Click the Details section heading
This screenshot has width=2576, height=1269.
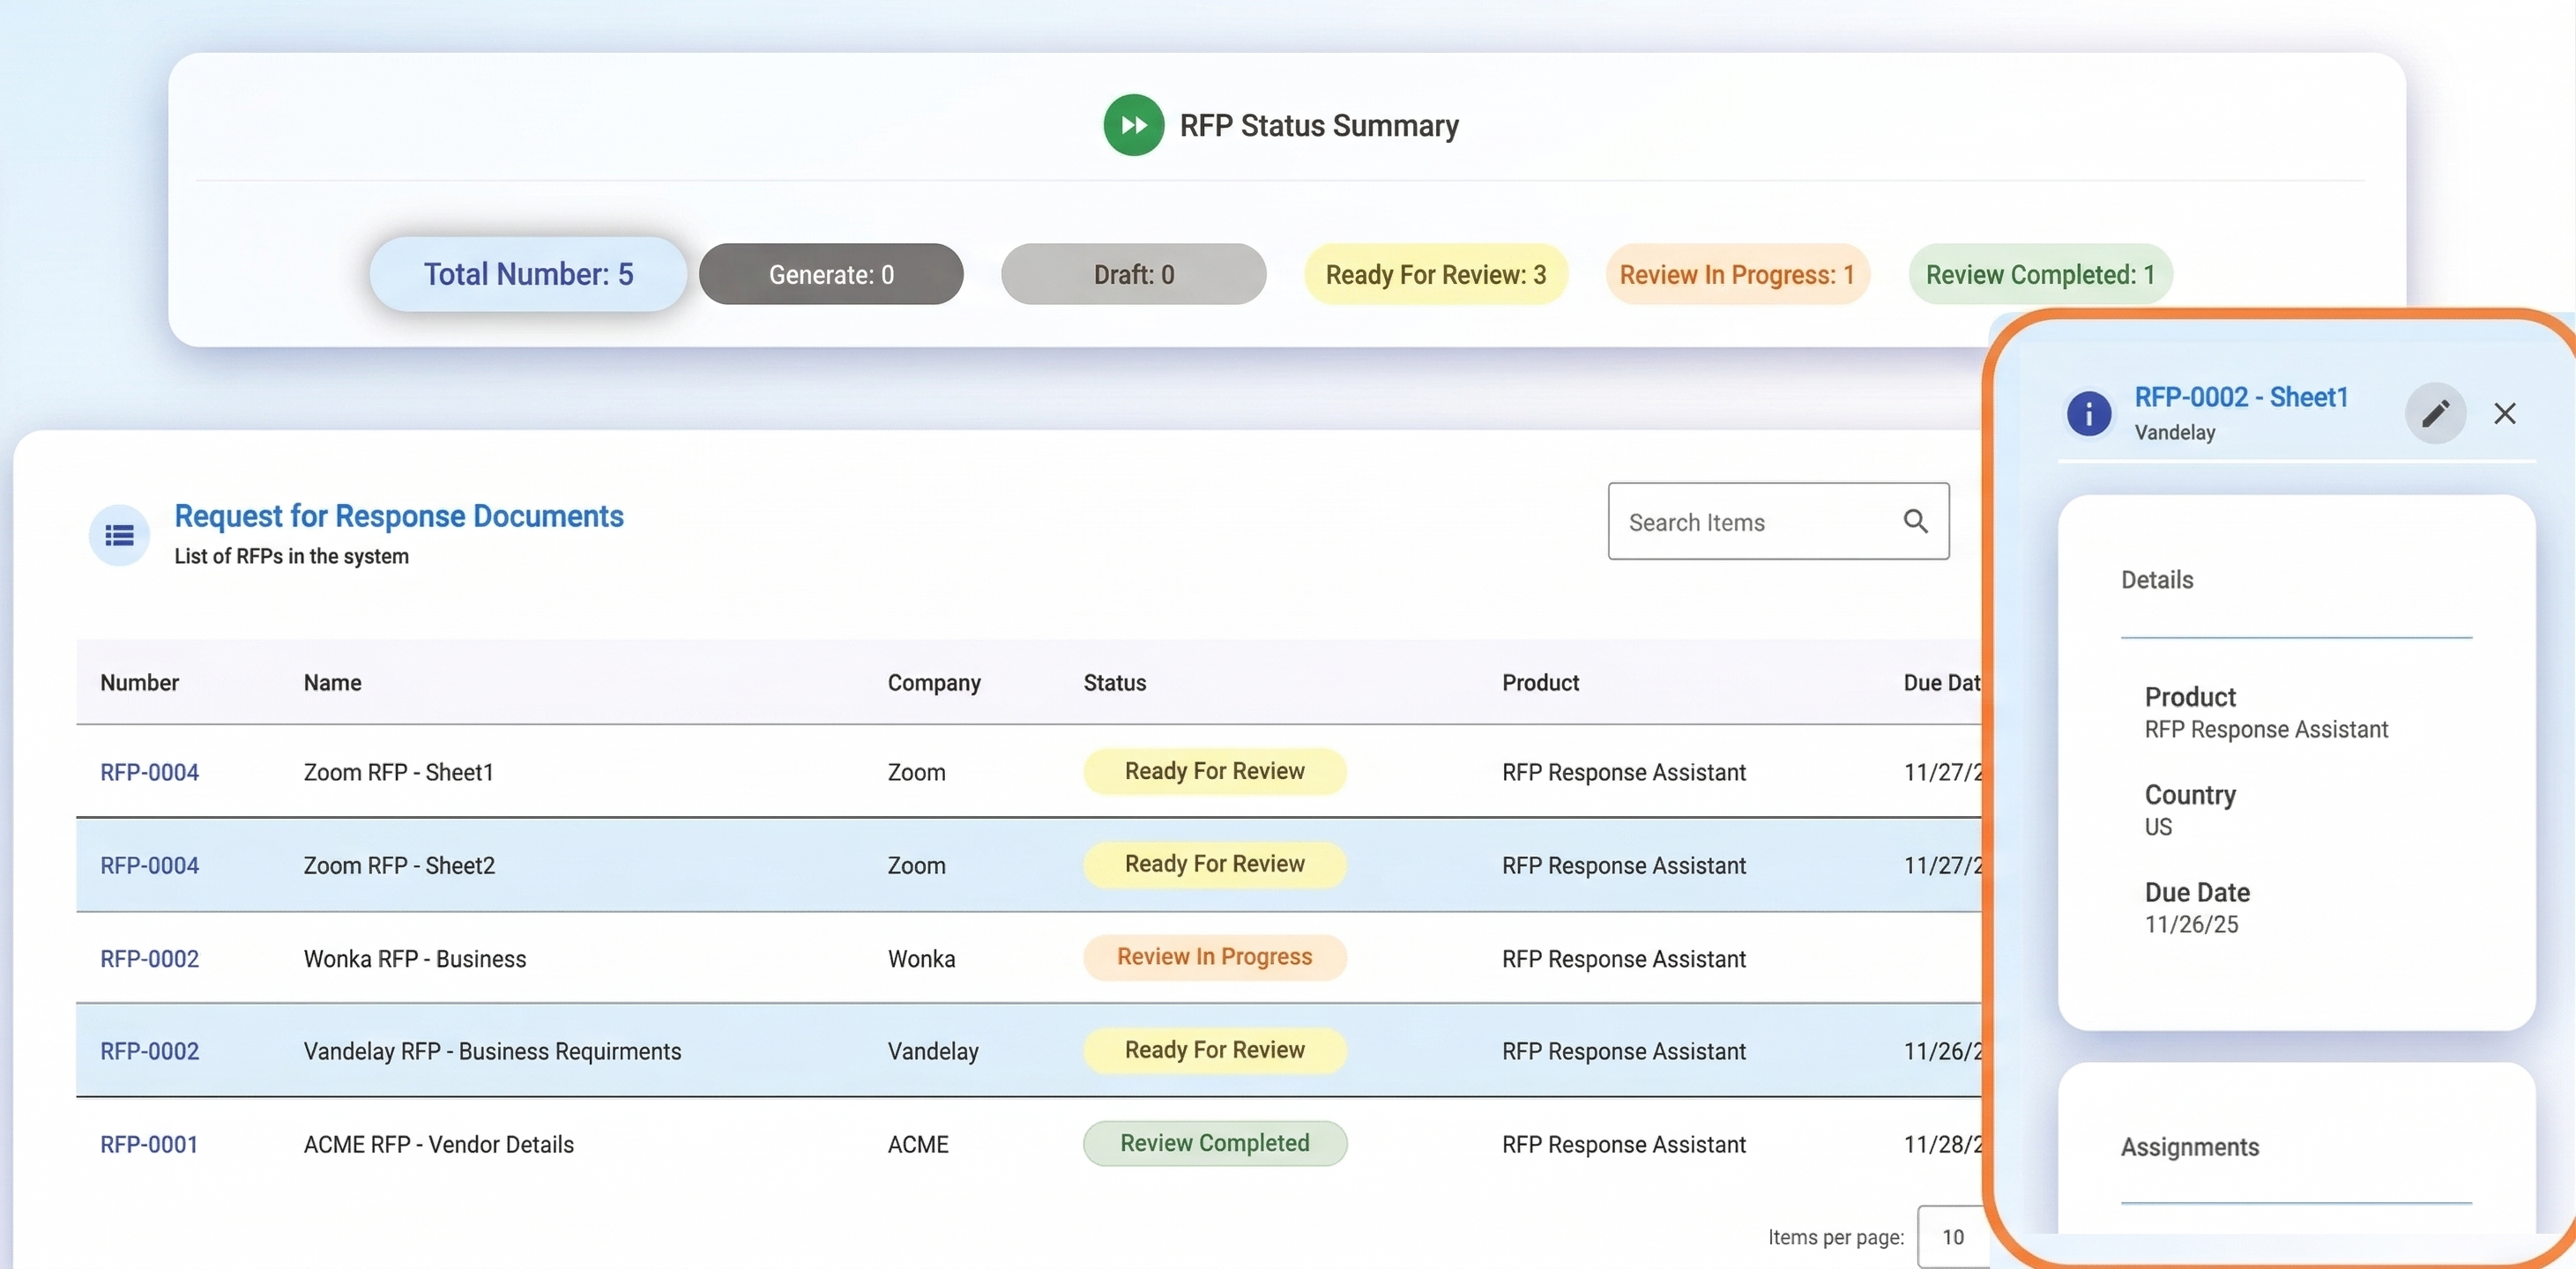click(2157, 580)
